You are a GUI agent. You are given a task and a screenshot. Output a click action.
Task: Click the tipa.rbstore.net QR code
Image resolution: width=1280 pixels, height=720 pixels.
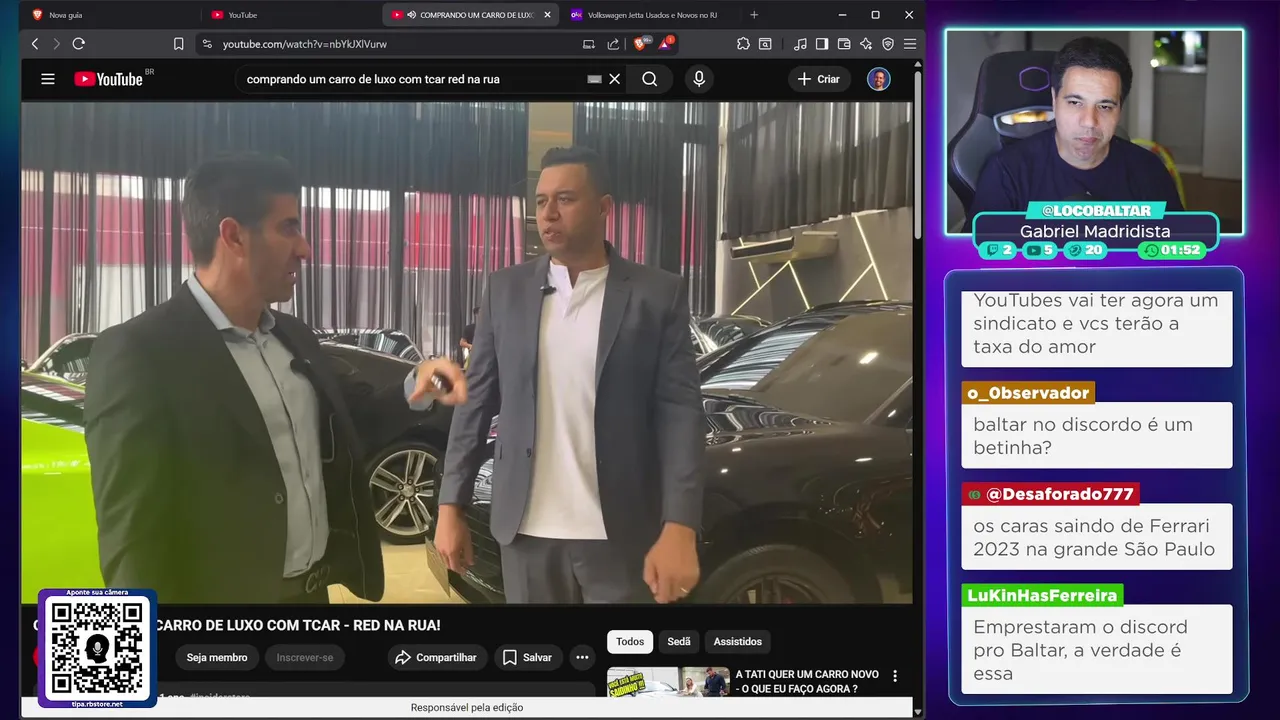pyautogui.click(x=97, y=647)
